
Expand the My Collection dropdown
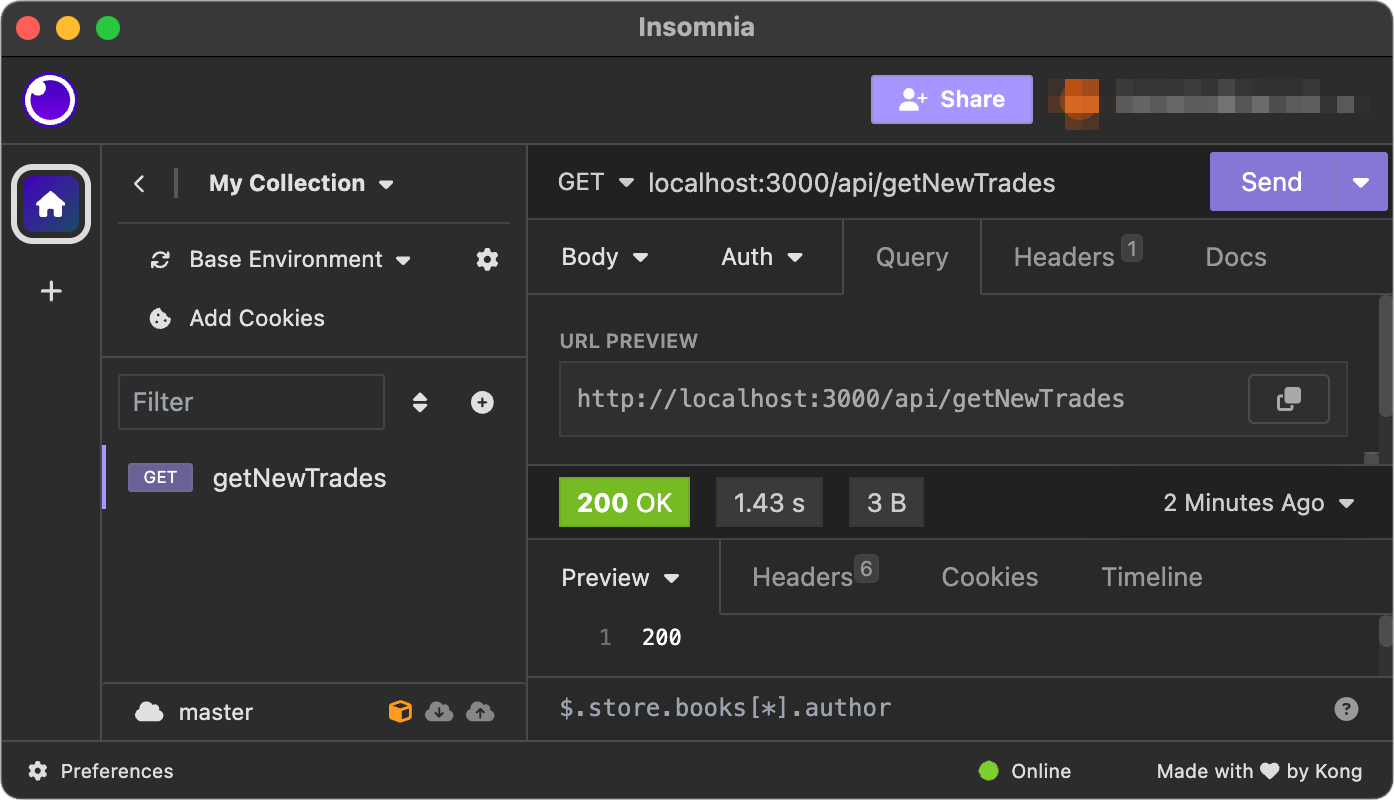(x=301, y=183)
